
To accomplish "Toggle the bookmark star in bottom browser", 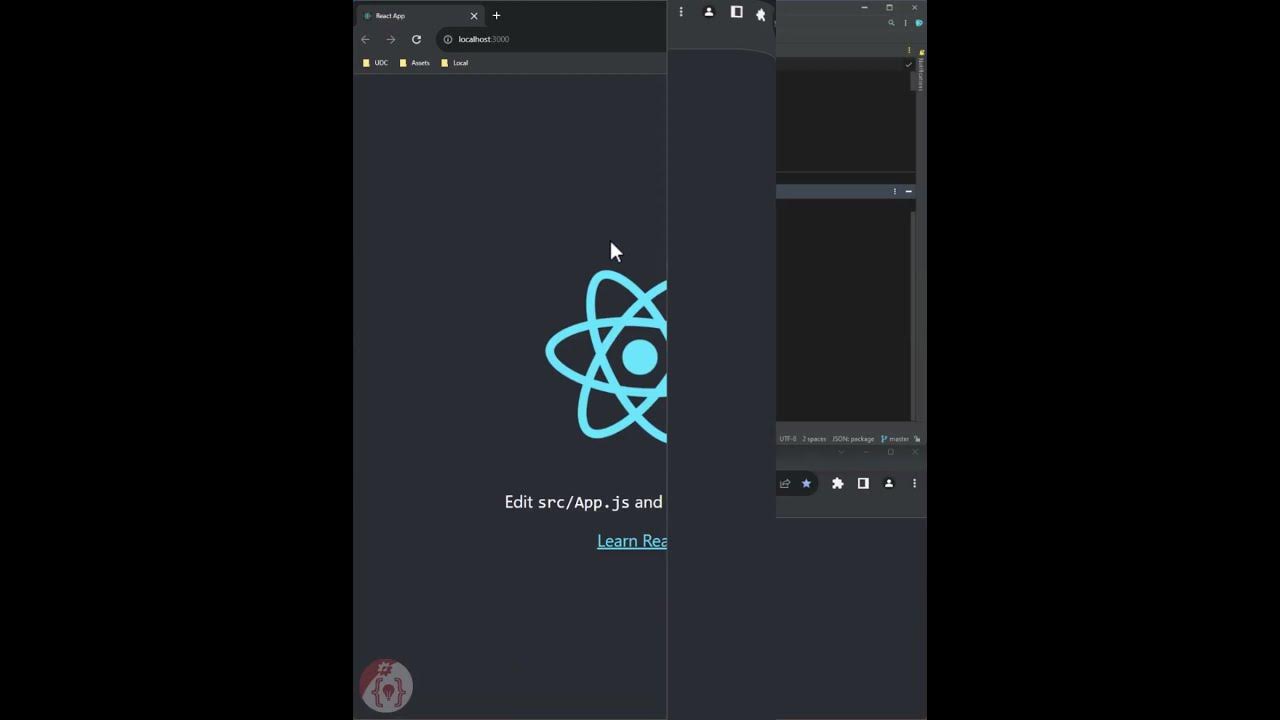I will click(807, 484).
